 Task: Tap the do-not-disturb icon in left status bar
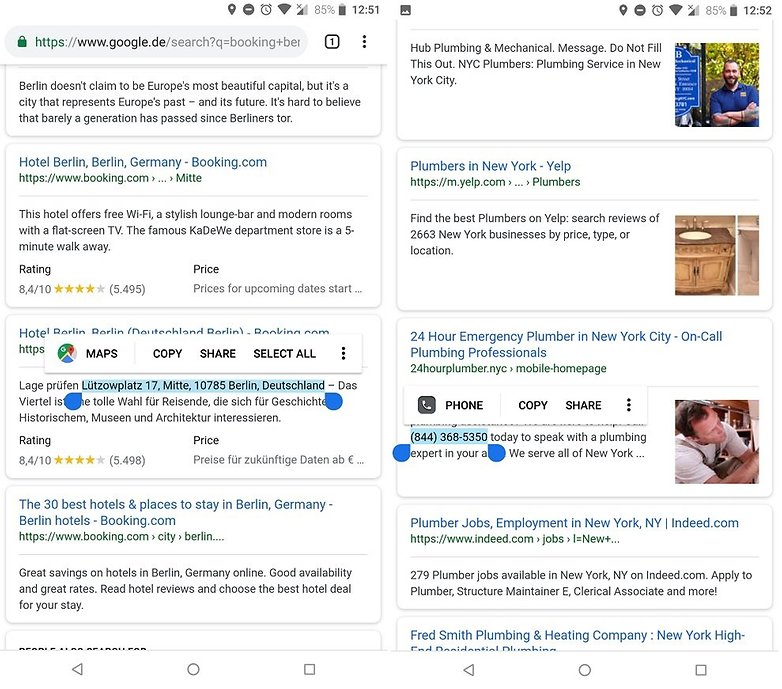pos(248,9)
